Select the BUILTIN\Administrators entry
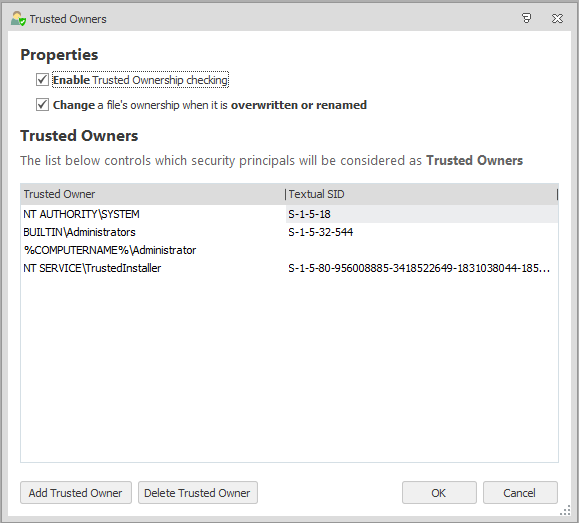Image resolution: width=579 pixels, height=523 pixels. pyautogui.click(x=79, y=232)
